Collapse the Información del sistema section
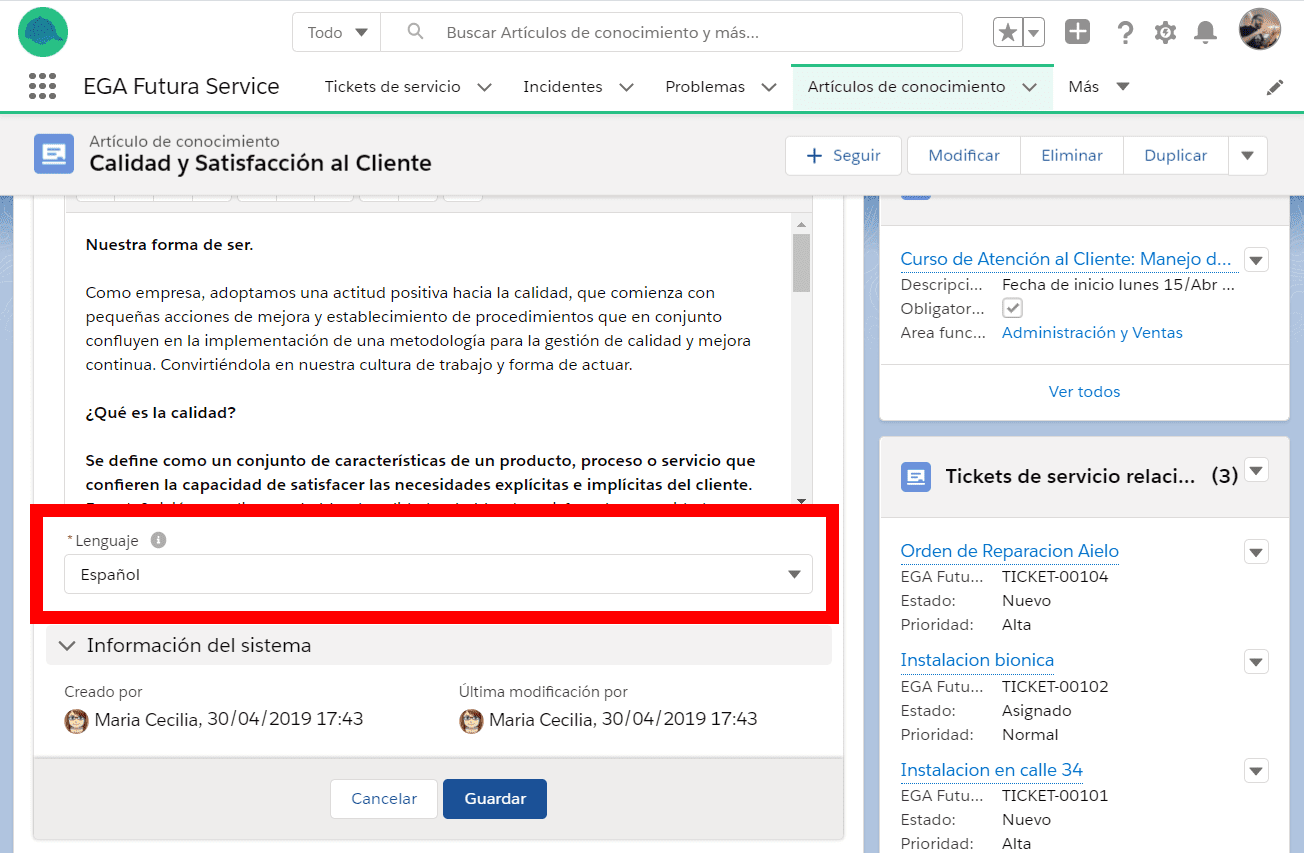 point(68,646)
